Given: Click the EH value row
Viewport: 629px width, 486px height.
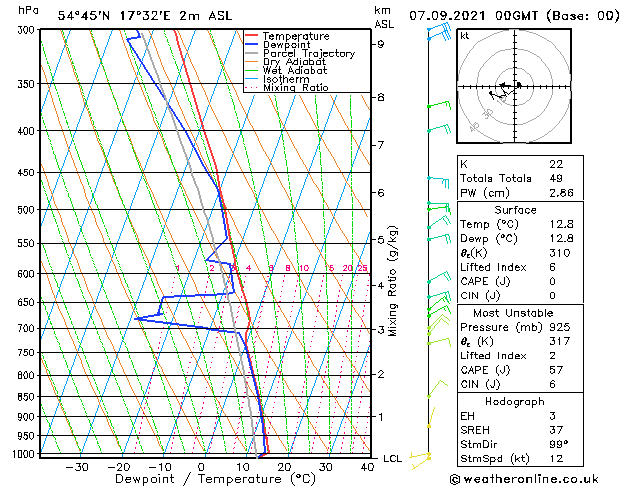Looking at the screenshot, I should [520, 416].
